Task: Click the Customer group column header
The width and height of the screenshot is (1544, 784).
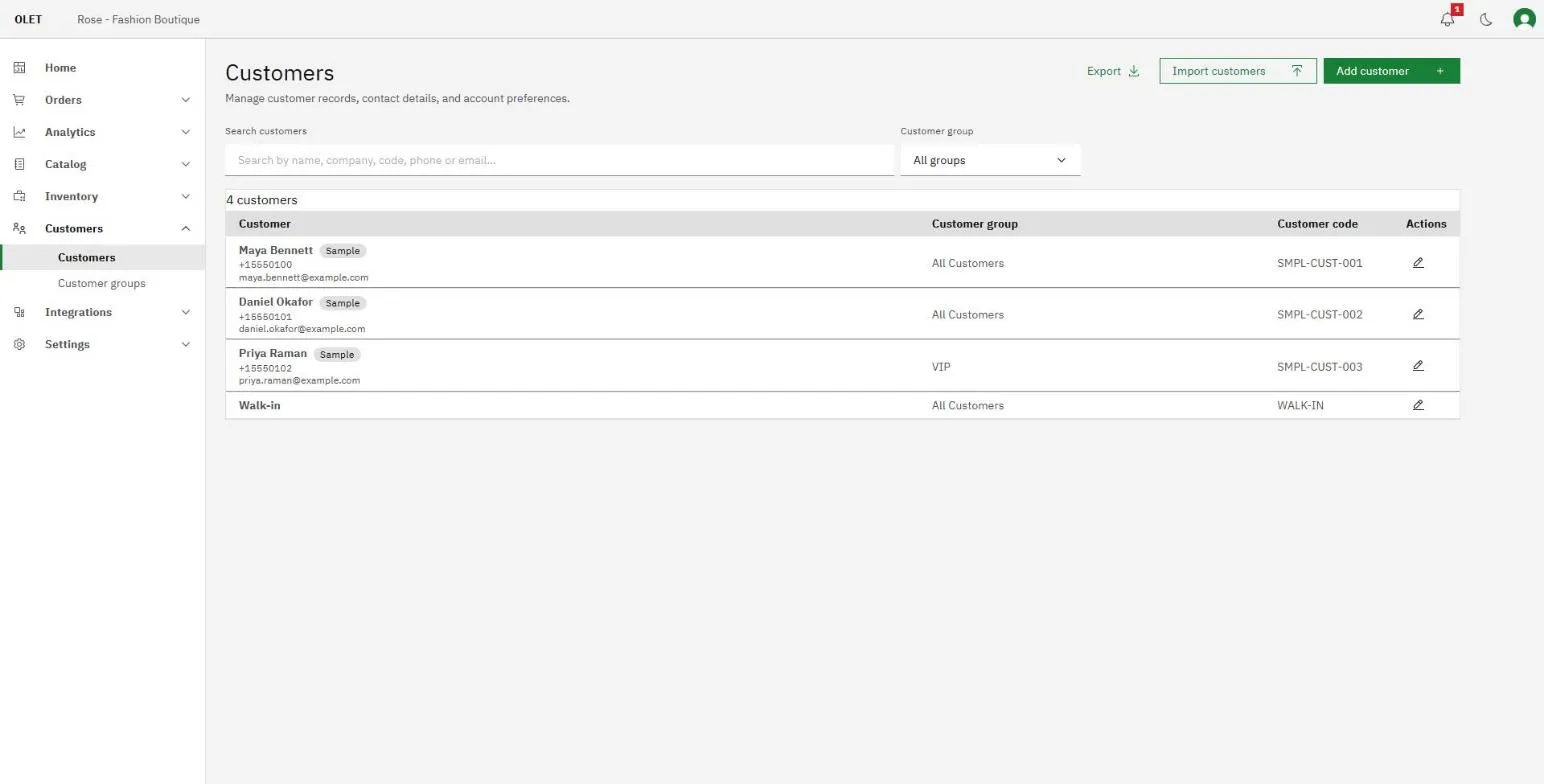Action: click(x=975, y=224)
